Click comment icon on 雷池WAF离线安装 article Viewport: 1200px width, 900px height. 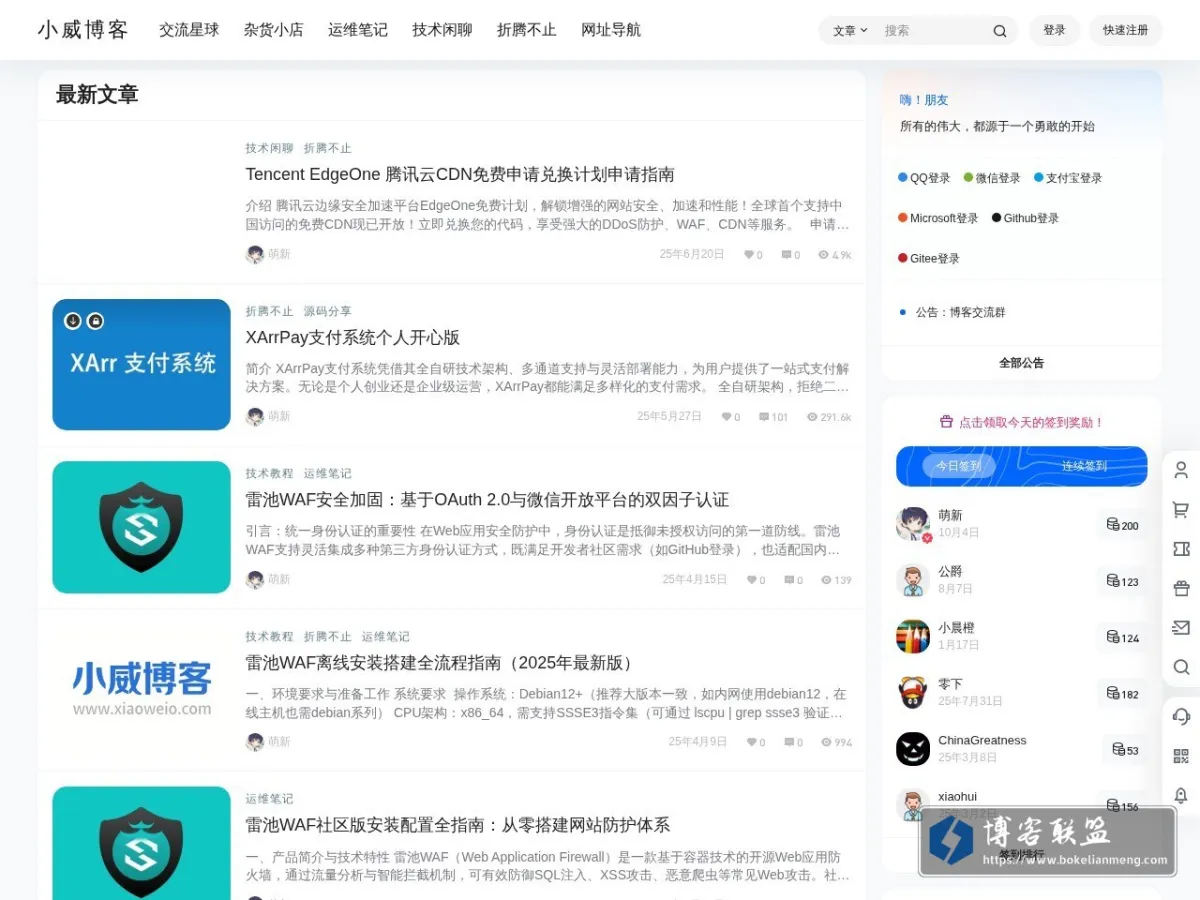[x=789, y=742]
